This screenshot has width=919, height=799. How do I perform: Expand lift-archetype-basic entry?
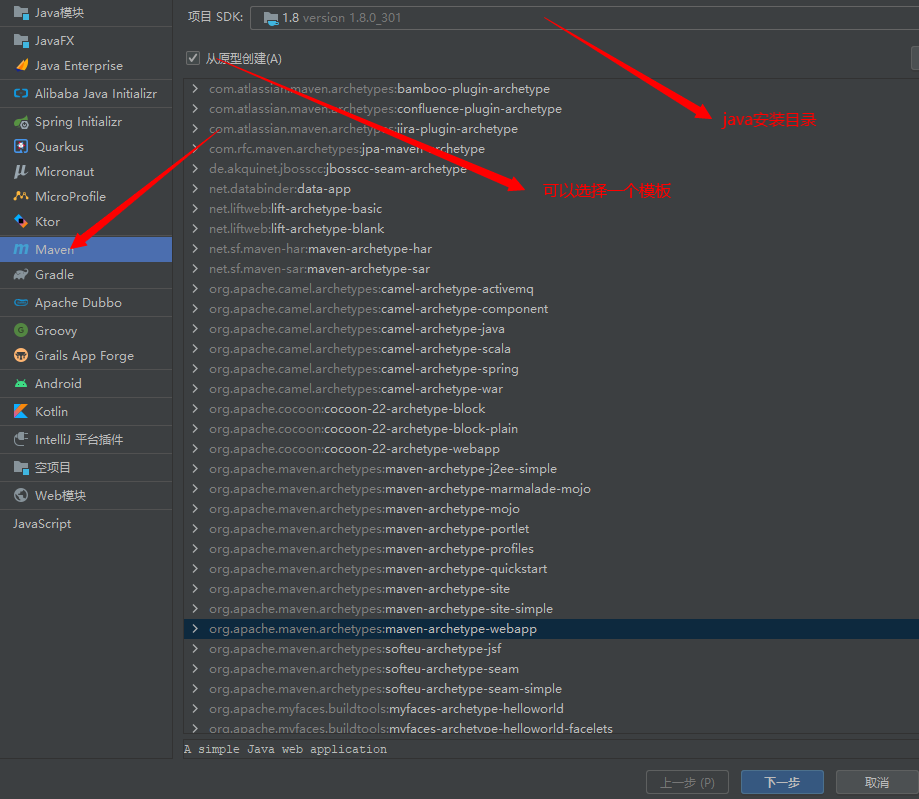tap(195, 209)
